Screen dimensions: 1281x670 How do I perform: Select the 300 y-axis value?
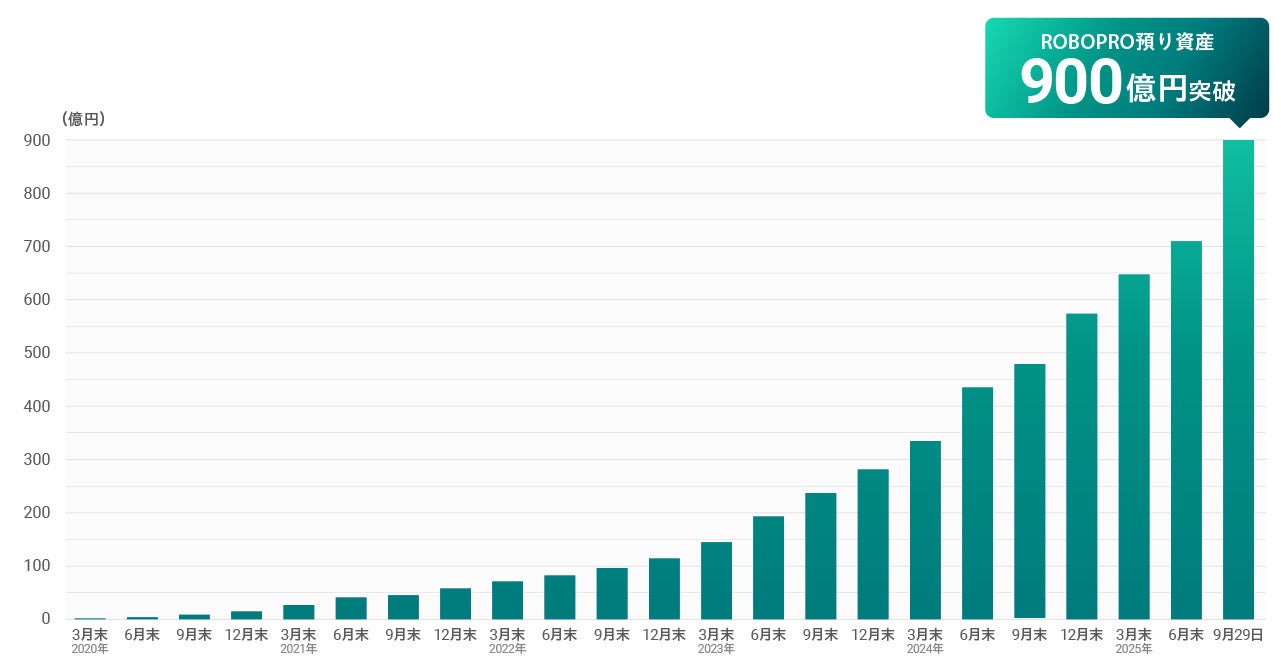pyautogui.click(x=37, y=460)
